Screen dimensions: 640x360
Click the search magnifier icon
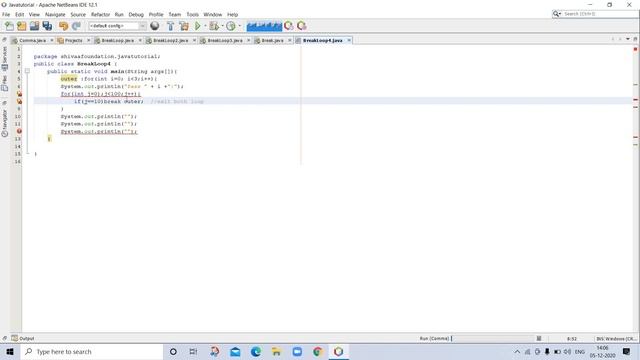click(556, 14)
